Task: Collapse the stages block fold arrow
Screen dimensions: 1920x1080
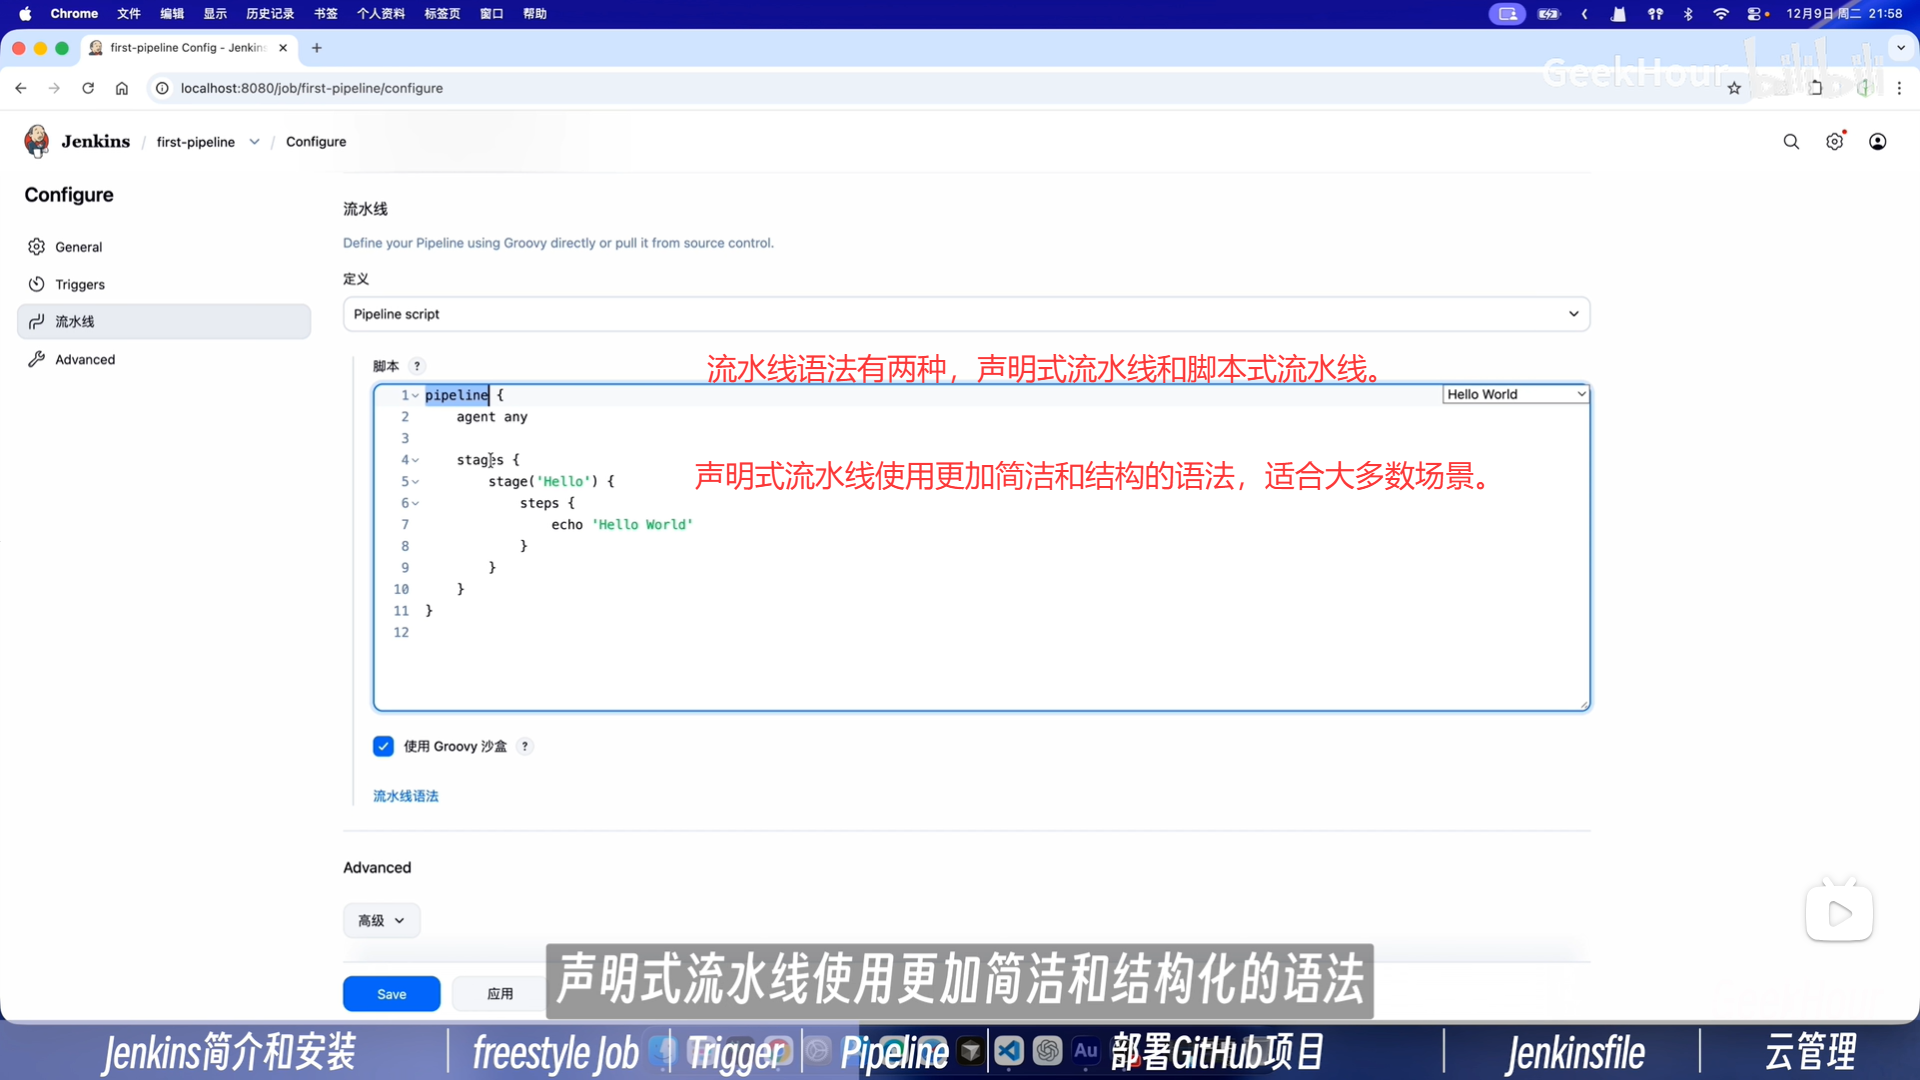Action: [x=415, y=460]
